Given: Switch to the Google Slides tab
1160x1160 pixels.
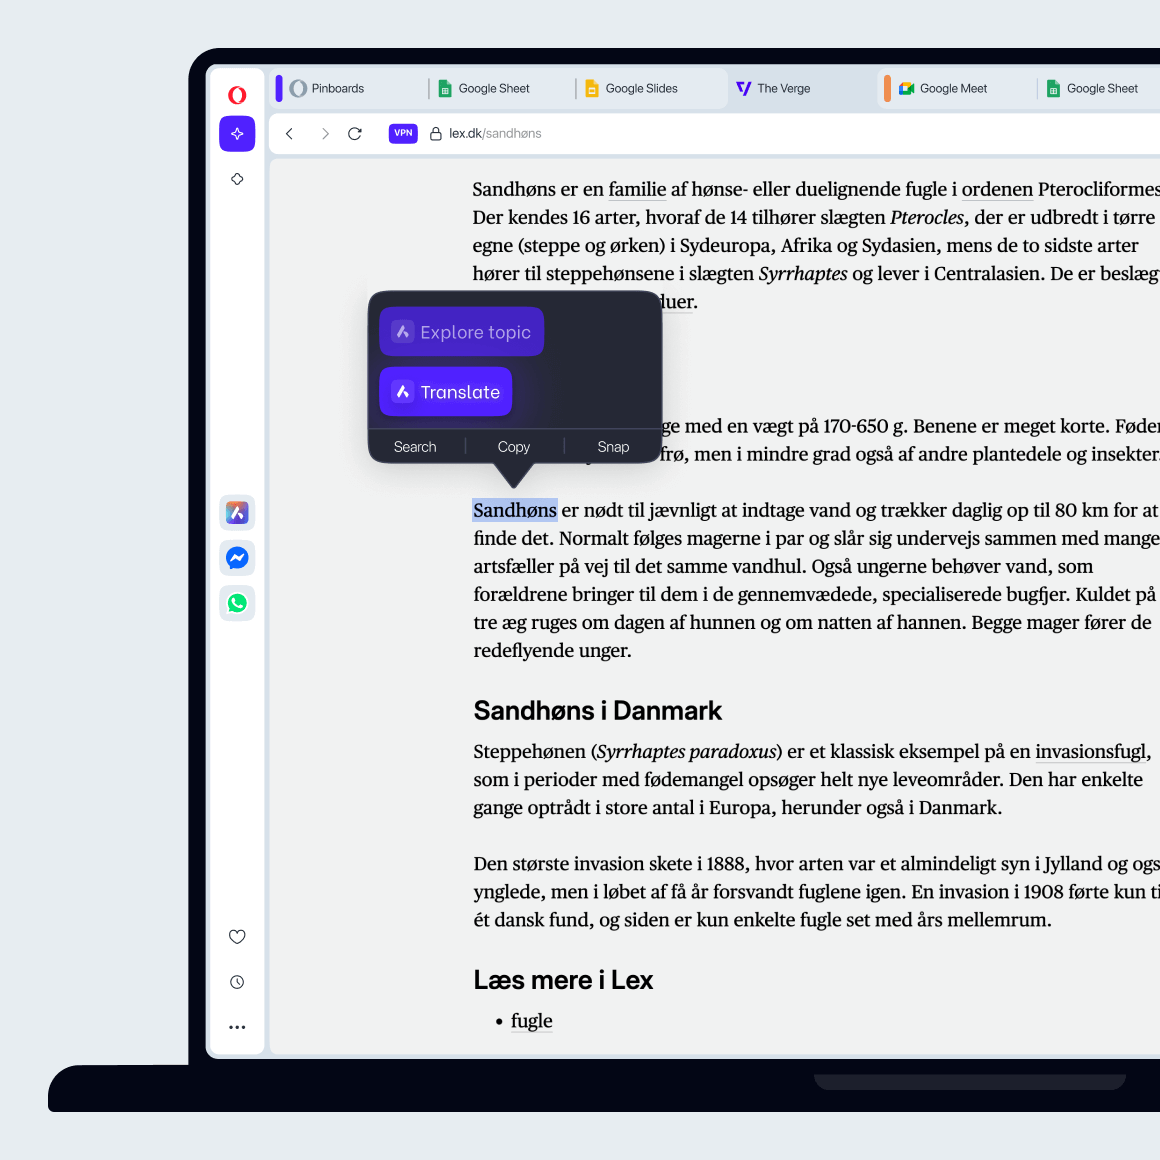Looking at the screenshot, I should pyautogui.click(x=640, y=88).
